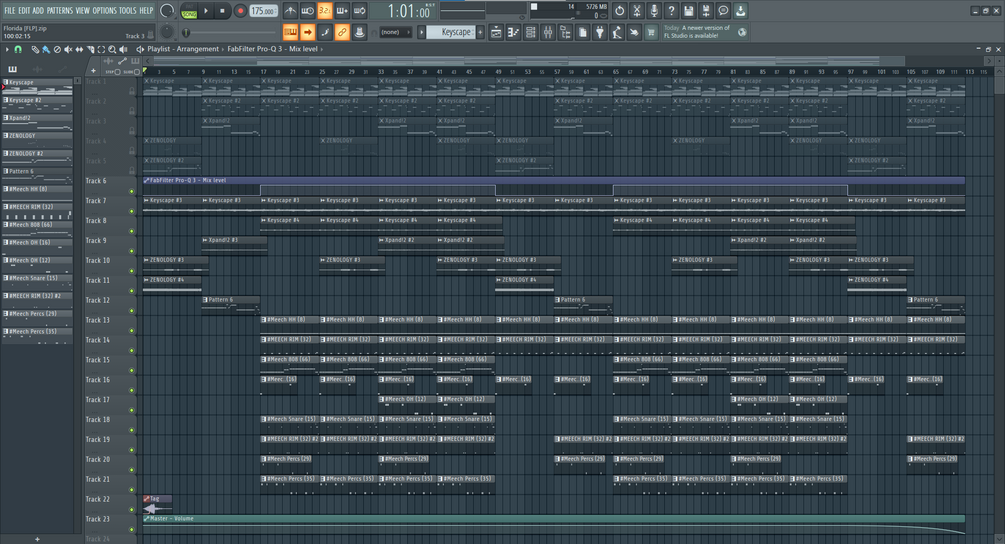
Task: Save project with the floppy disk icon
Action: point(688,11)
